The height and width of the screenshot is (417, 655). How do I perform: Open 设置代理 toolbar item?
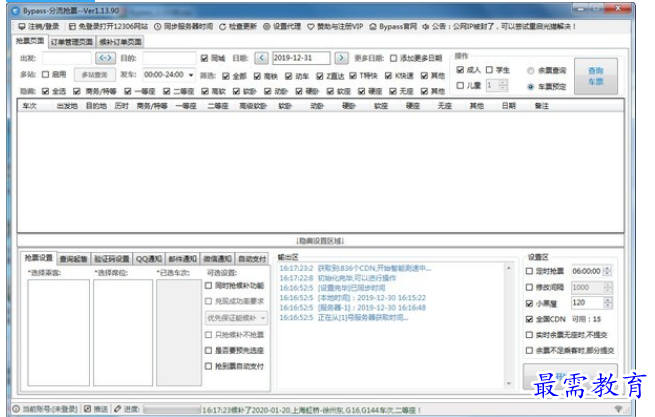(x=282, y=26)
